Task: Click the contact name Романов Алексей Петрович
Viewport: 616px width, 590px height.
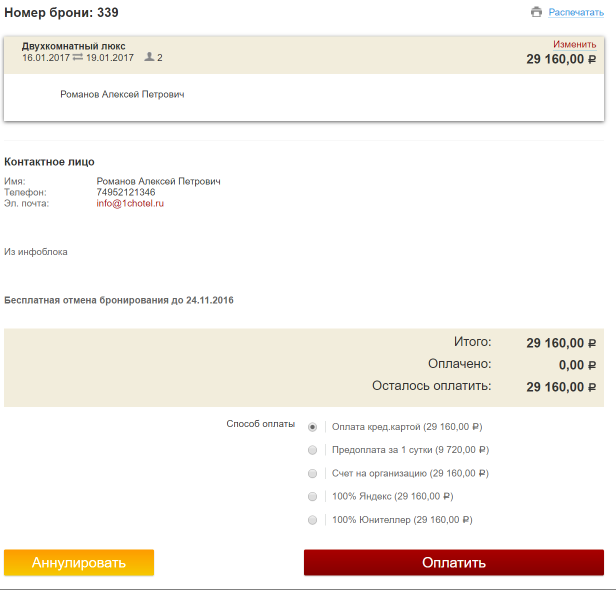Action: tap(158, 181)
